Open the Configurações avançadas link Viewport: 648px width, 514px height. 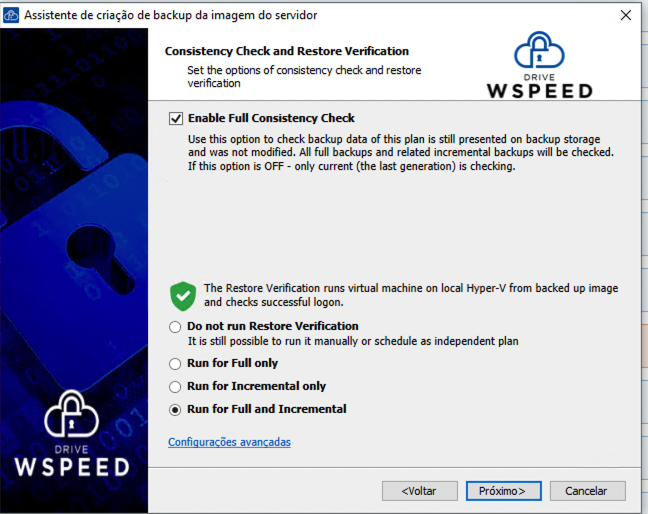click(x=229, y=442)
